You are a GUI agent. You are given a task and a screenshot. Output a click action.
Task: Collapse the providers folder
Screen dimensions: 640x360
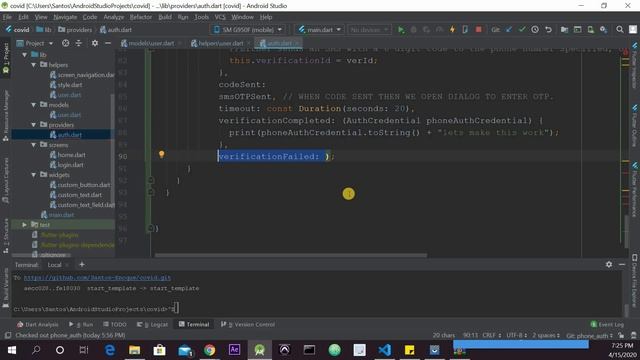[x=34, y=125]
